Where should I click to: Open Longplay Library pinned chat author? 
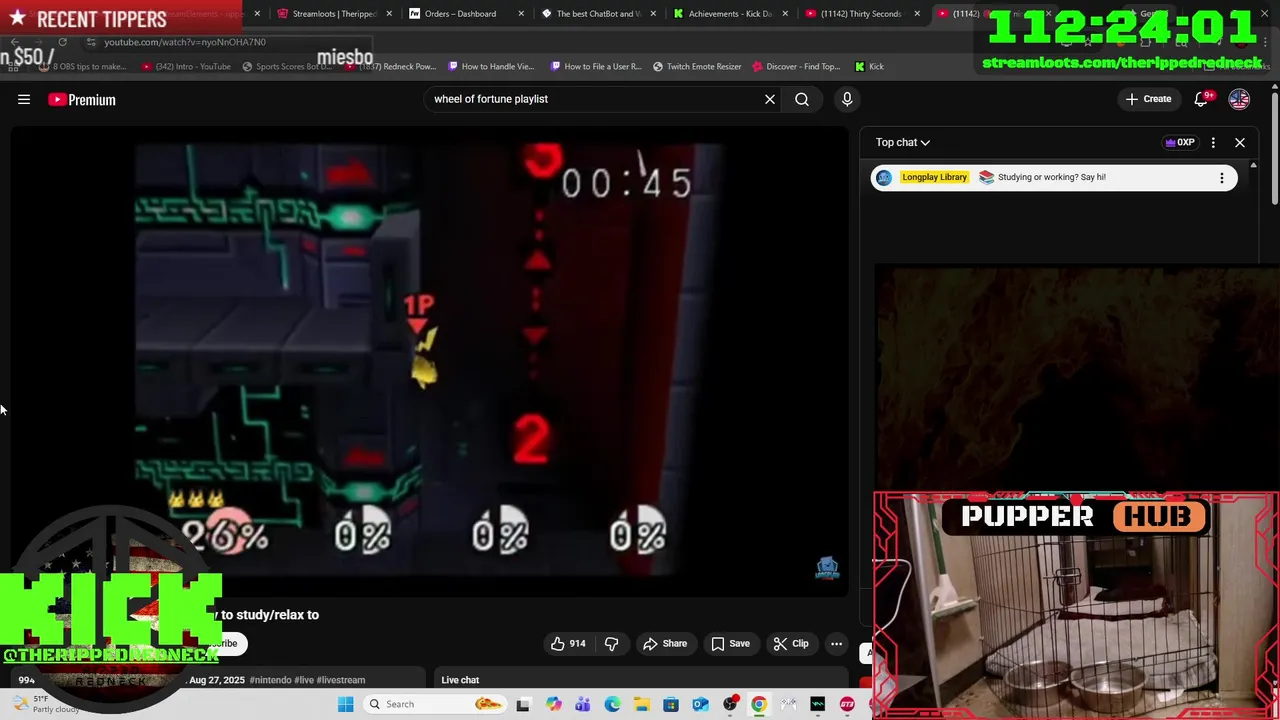point(934,177)
